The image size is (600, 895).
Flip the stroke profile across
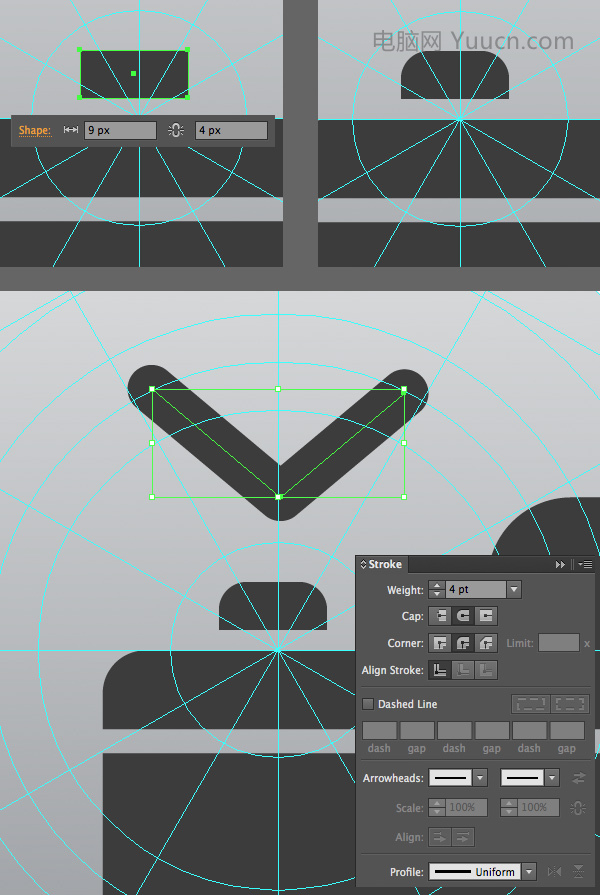coord(578,872)
